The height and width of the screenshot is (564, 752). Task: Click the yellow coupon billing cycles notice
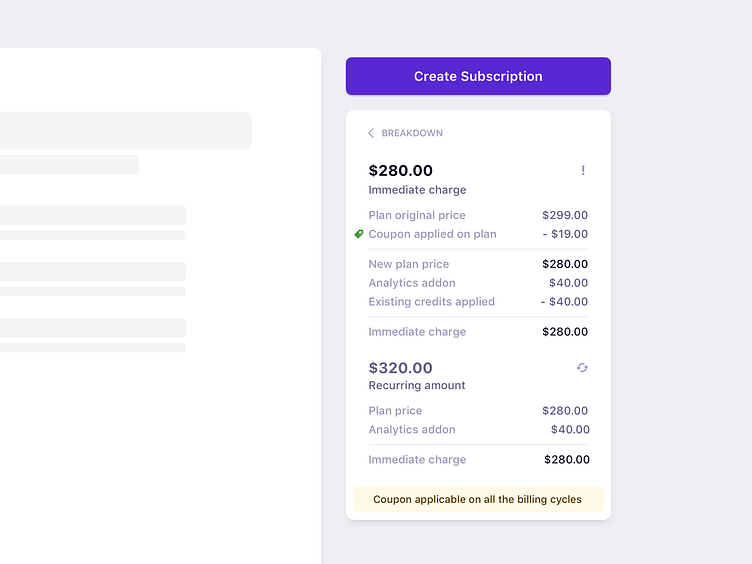point(477,499)
